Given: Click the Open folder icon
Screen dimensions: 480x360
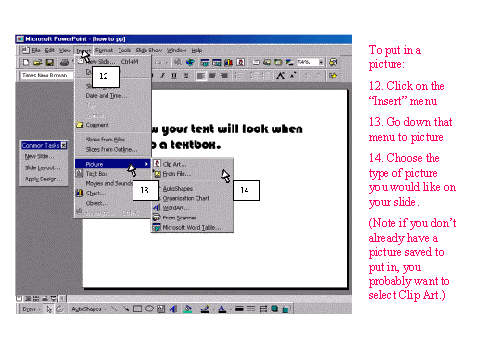Looking at the screenshot, I should pyautogui.click(x=38, y=62).
